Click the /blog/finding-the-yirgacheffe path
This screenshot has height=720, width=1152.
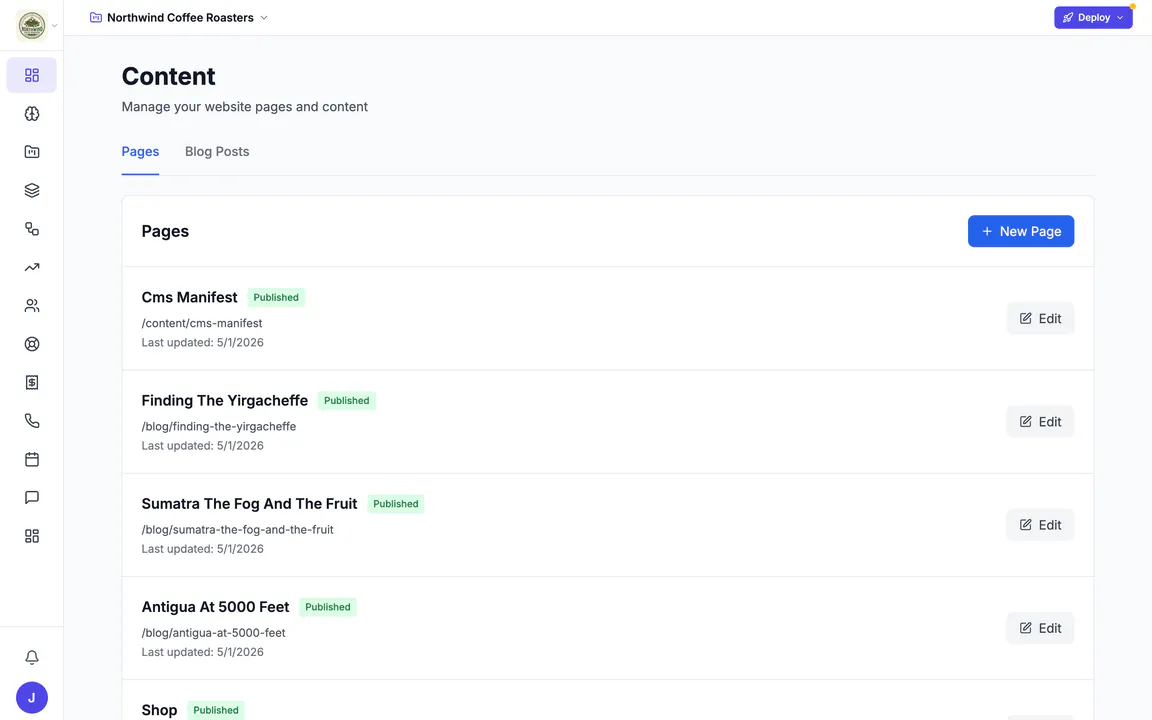pyautogui.click(x=219, y=426)
